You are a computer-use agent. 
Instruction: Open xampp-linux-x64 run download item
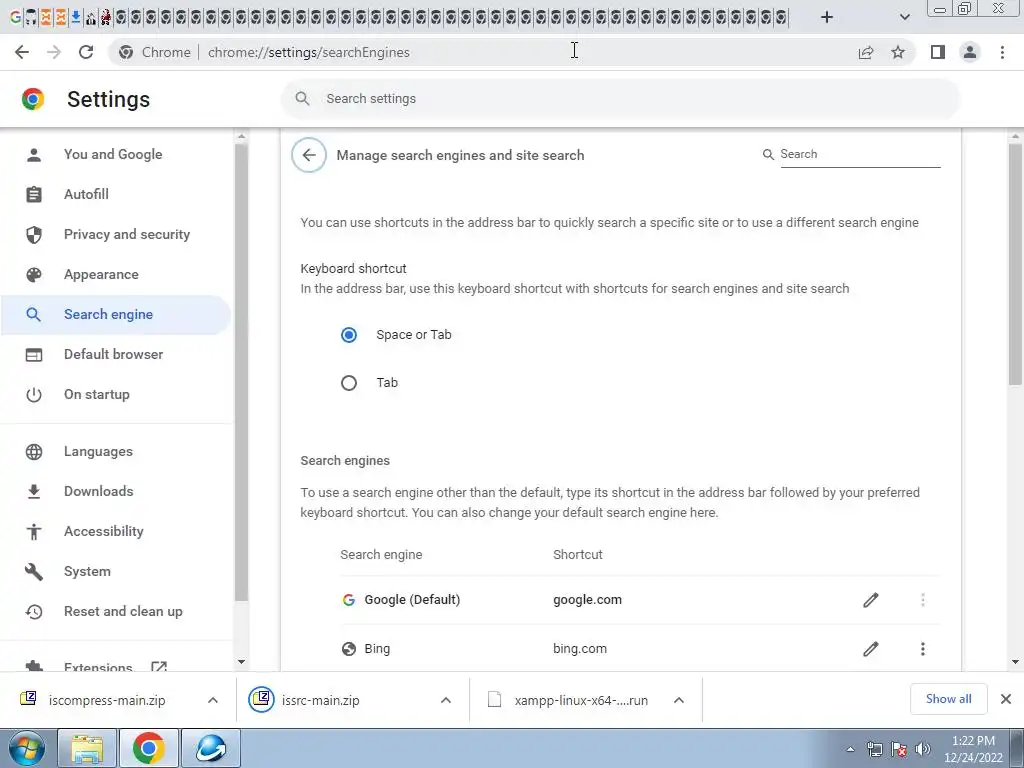click(581, 700)
